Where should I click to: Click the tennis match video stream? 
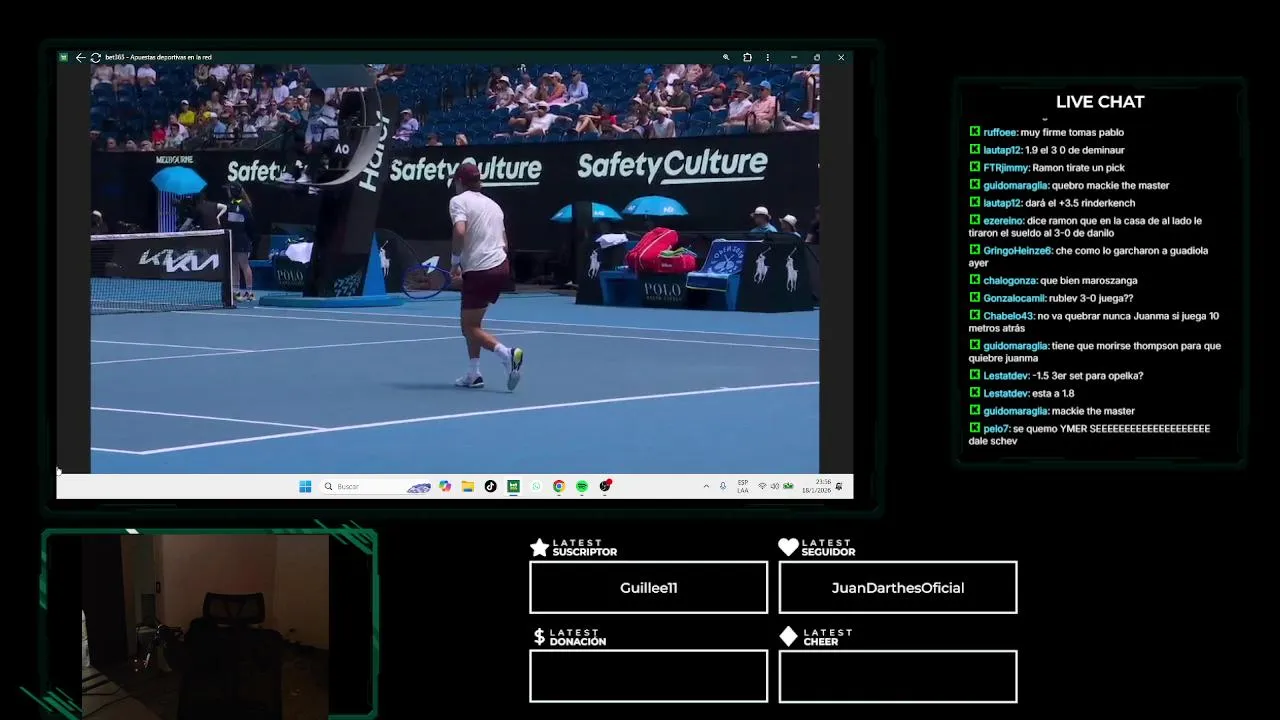[455, 268]
